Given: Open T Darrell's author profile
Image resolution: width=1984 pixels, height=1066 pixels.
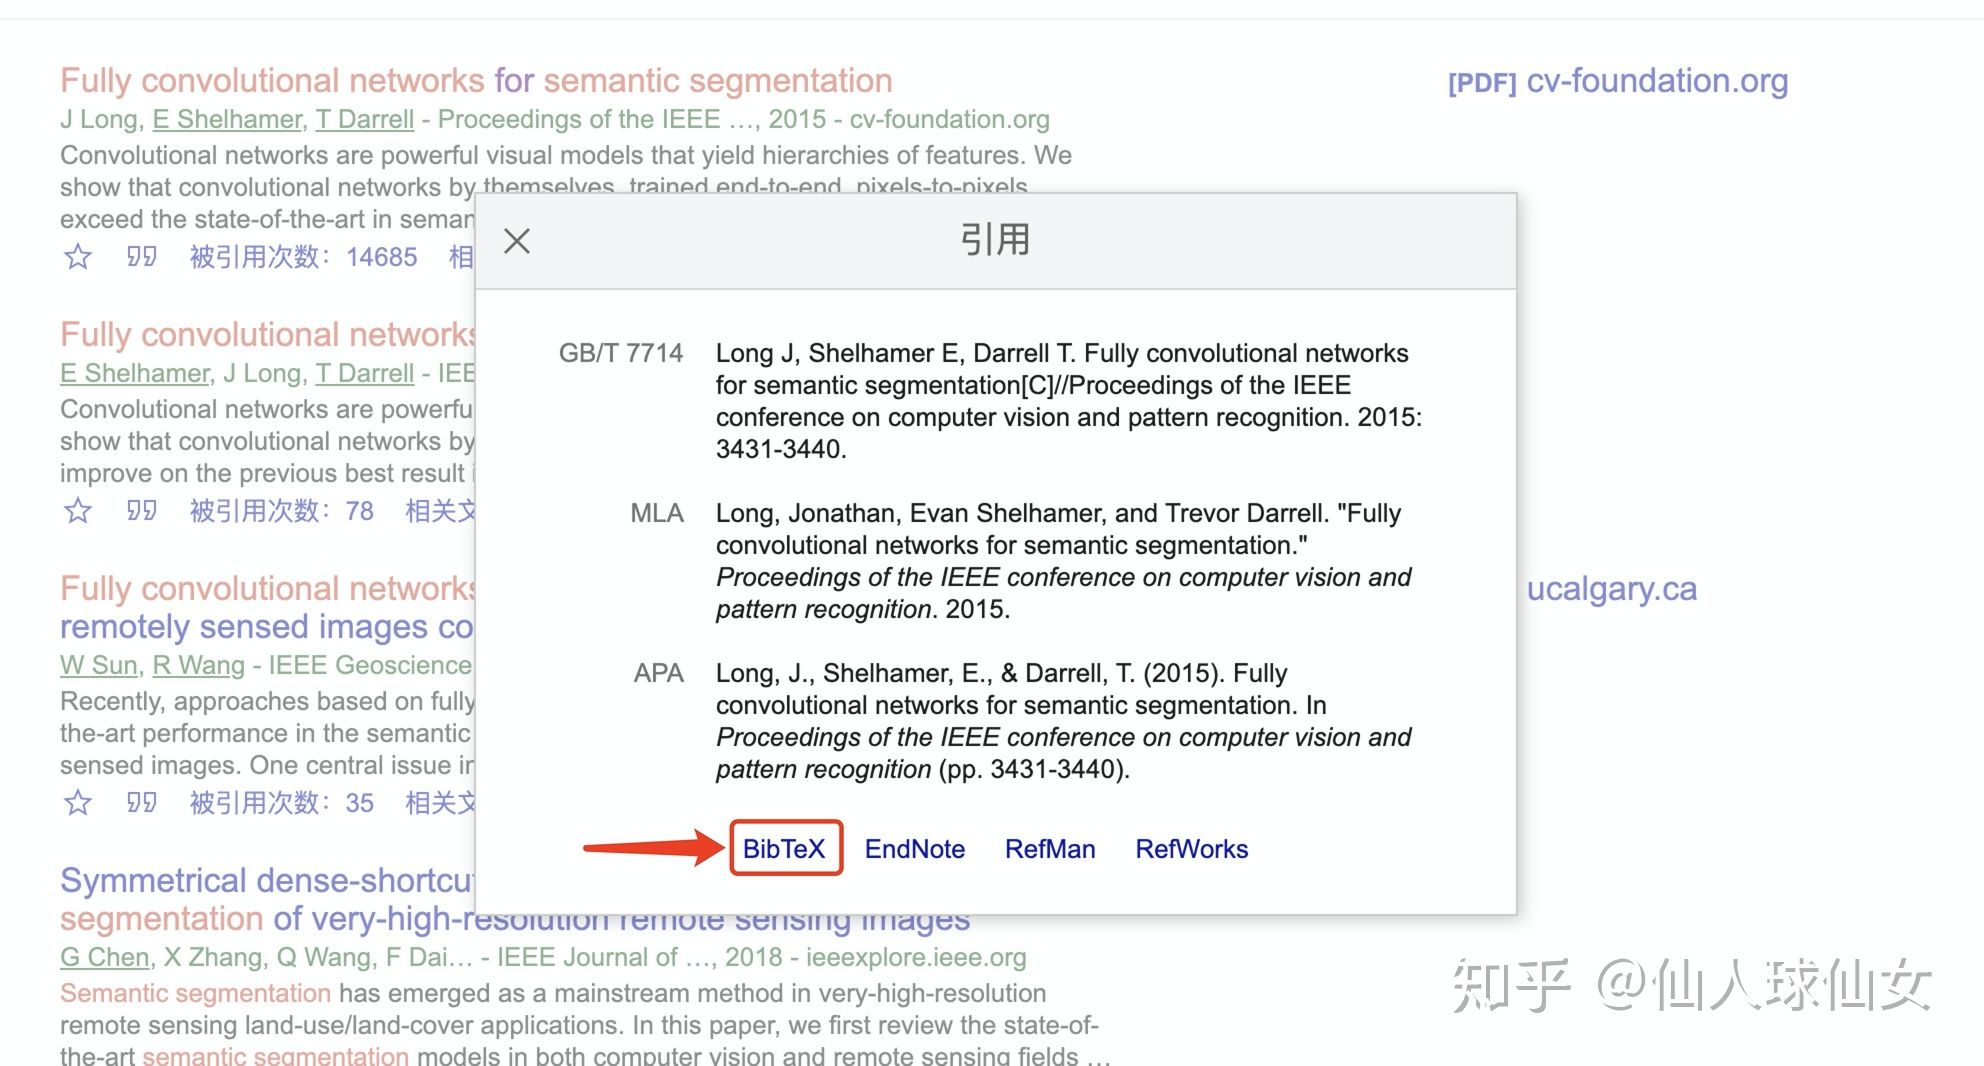Looking at the screenshot, I should pos(365,119).
